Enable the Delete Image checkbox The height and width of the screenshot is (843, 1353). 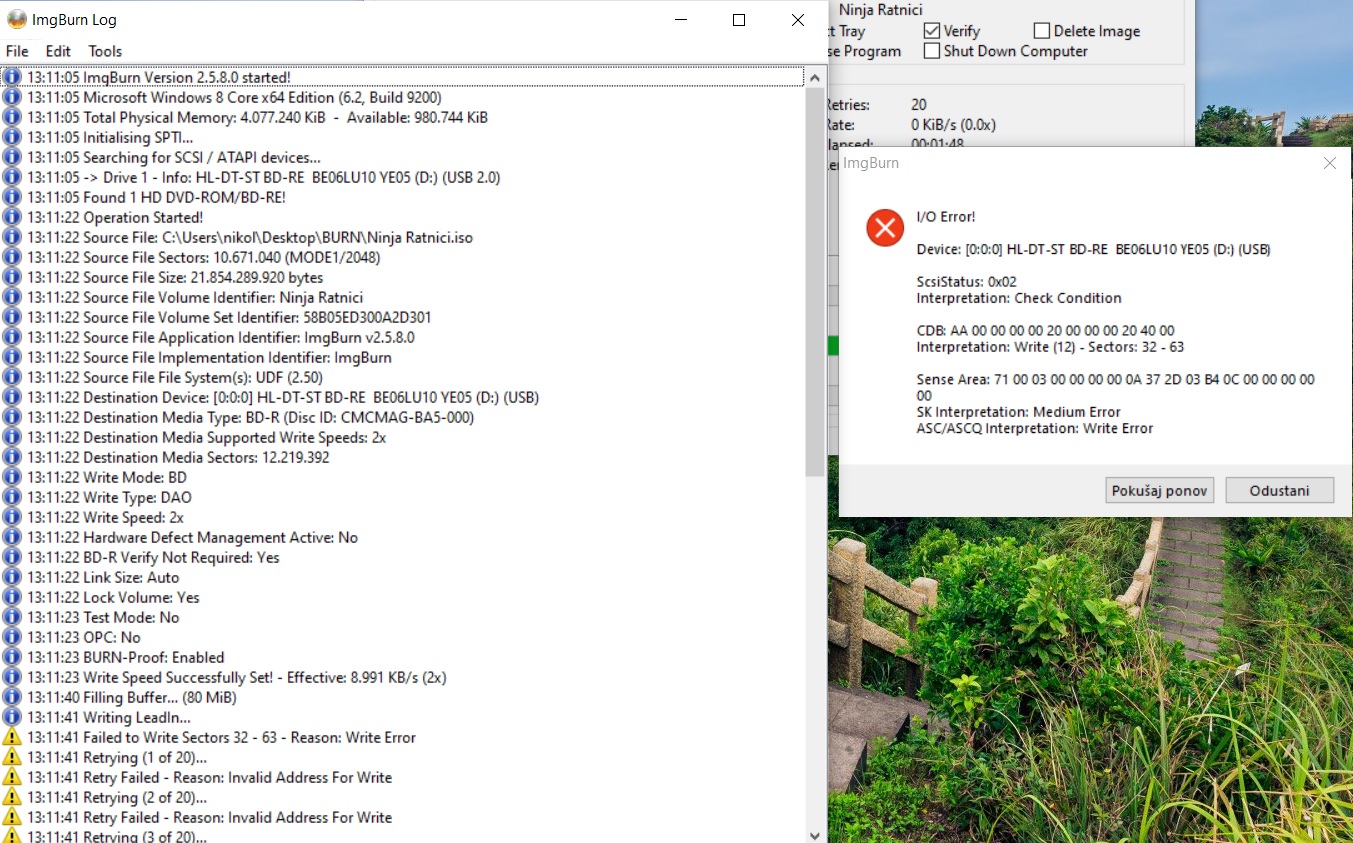[x=1042, y=31]
